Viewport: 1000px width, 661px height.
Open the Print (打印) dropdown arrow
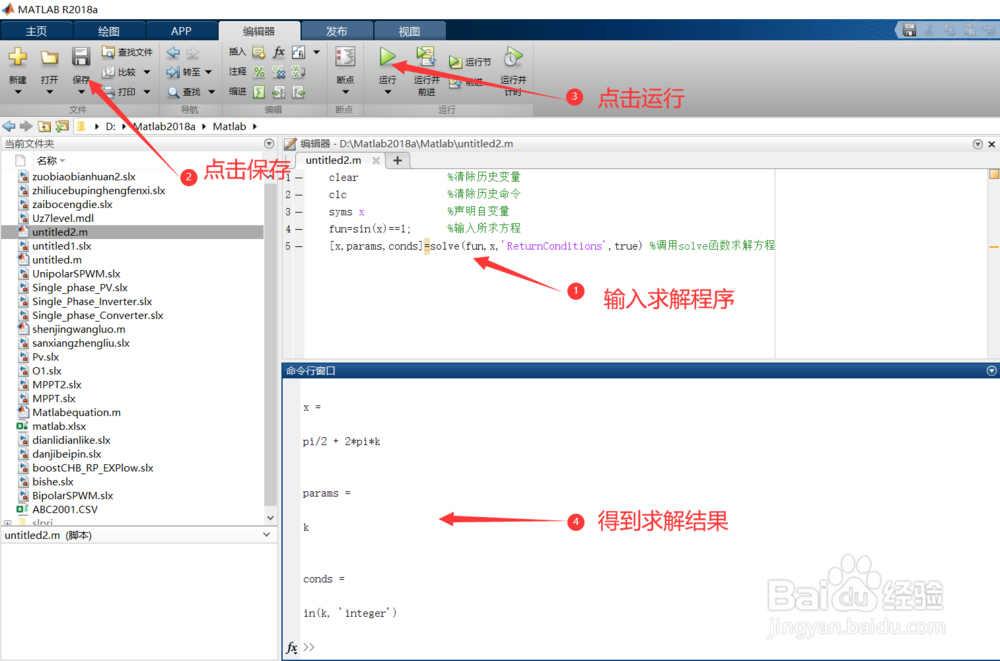pos(147,92)
